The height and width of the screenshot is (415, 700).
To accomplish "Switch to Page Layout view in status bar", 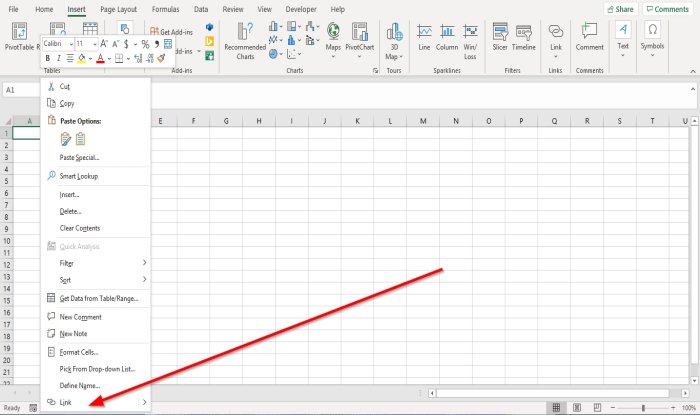I will click(x=577, y=407).
